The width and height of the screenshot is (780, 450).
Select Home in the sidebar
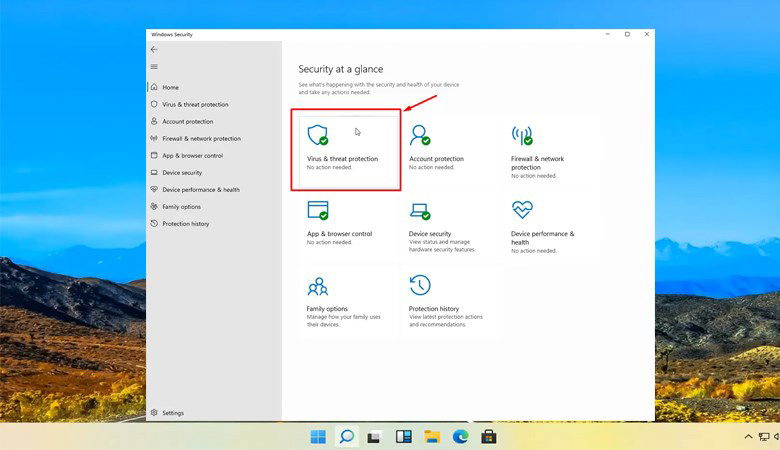[x=170, y=88]
